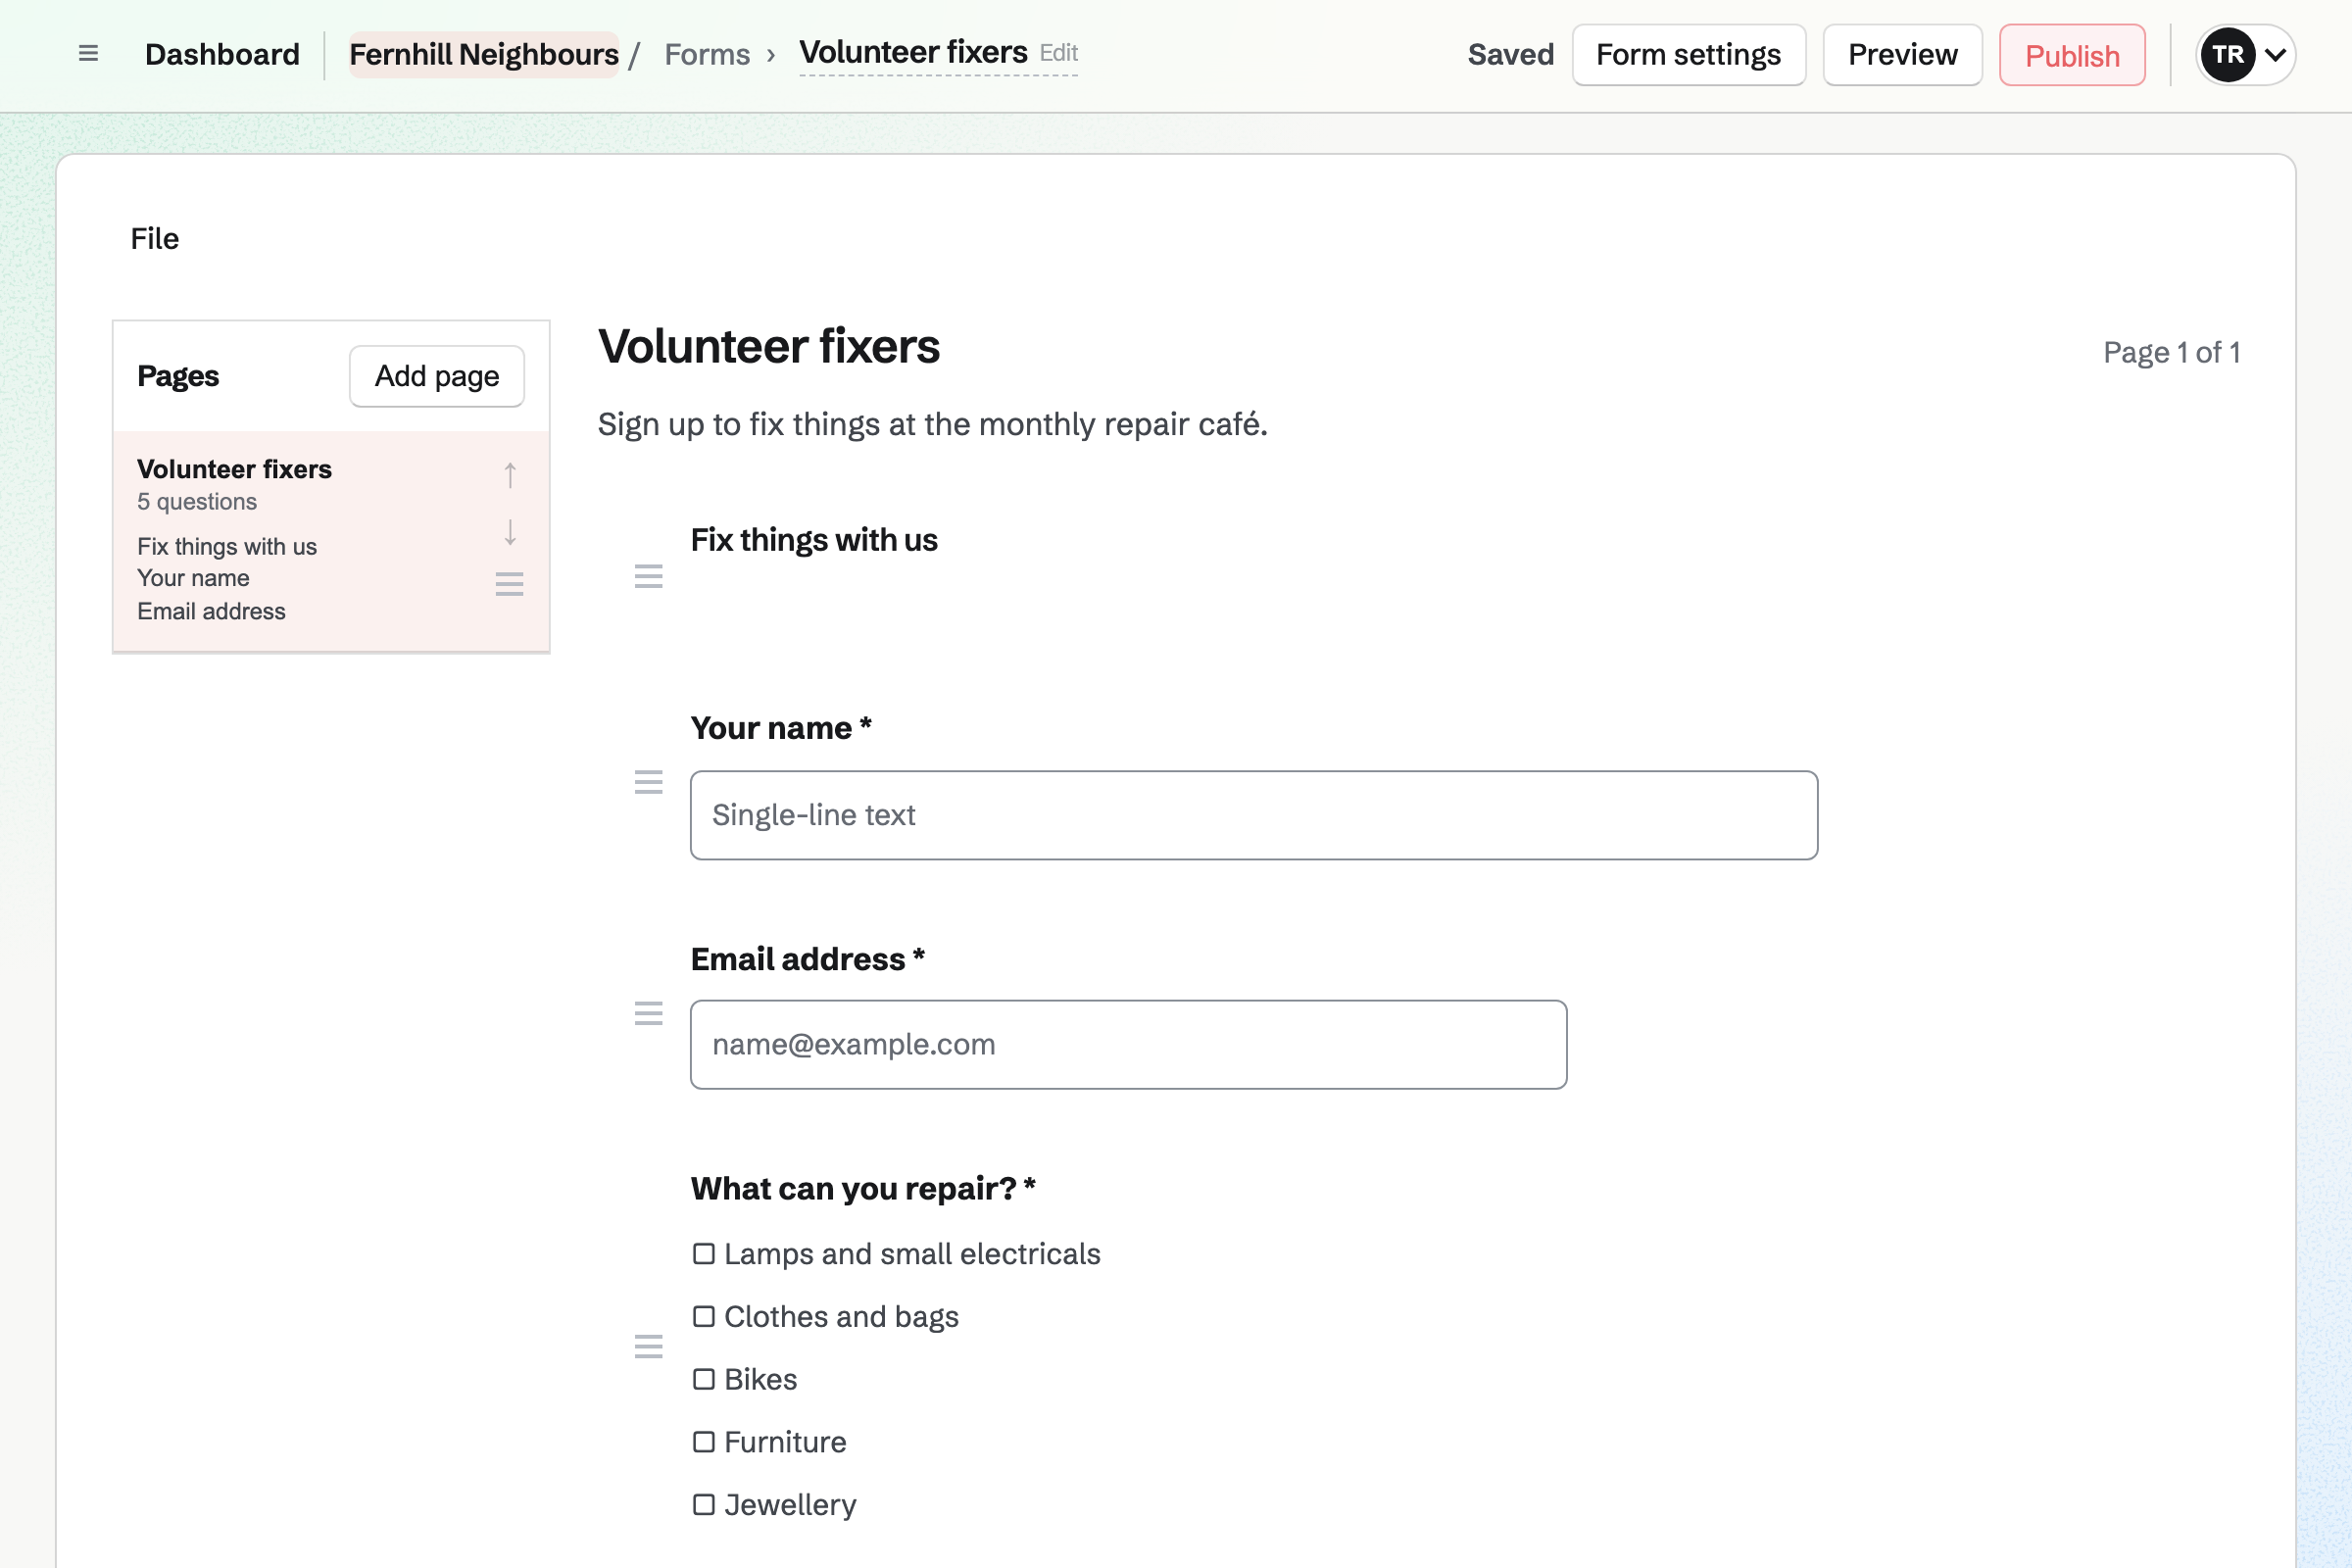Screen dimensions: 2352x1568
Task: Click Your name entry in sidebar
Action: coord(193,578)
